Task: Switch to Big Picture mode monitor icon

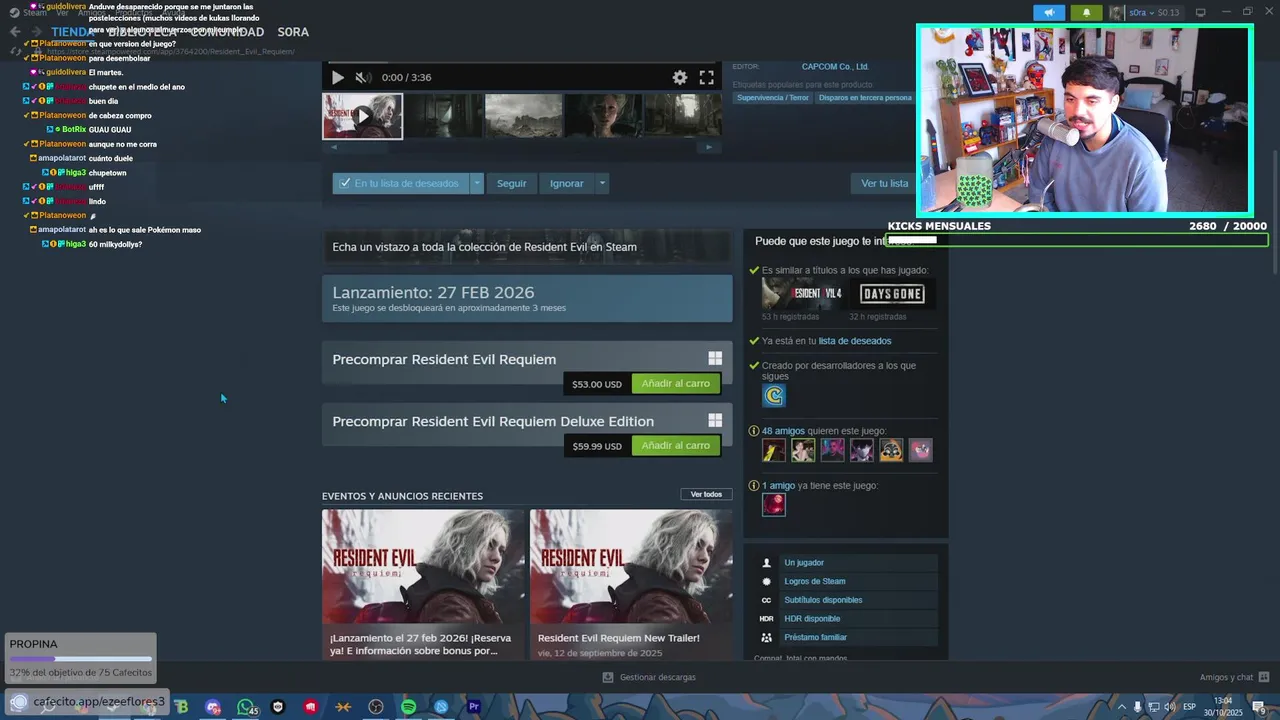Action: pyautogui.click(x=1200, y=12)
